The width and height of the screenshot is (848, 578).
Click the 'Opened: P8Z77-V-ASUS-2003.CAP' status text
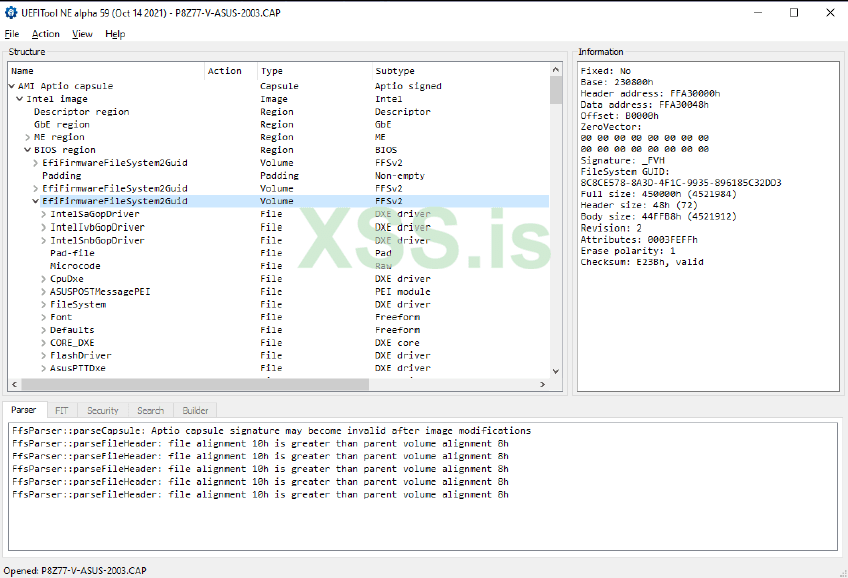pyautogui.click(x=75, y=570)
